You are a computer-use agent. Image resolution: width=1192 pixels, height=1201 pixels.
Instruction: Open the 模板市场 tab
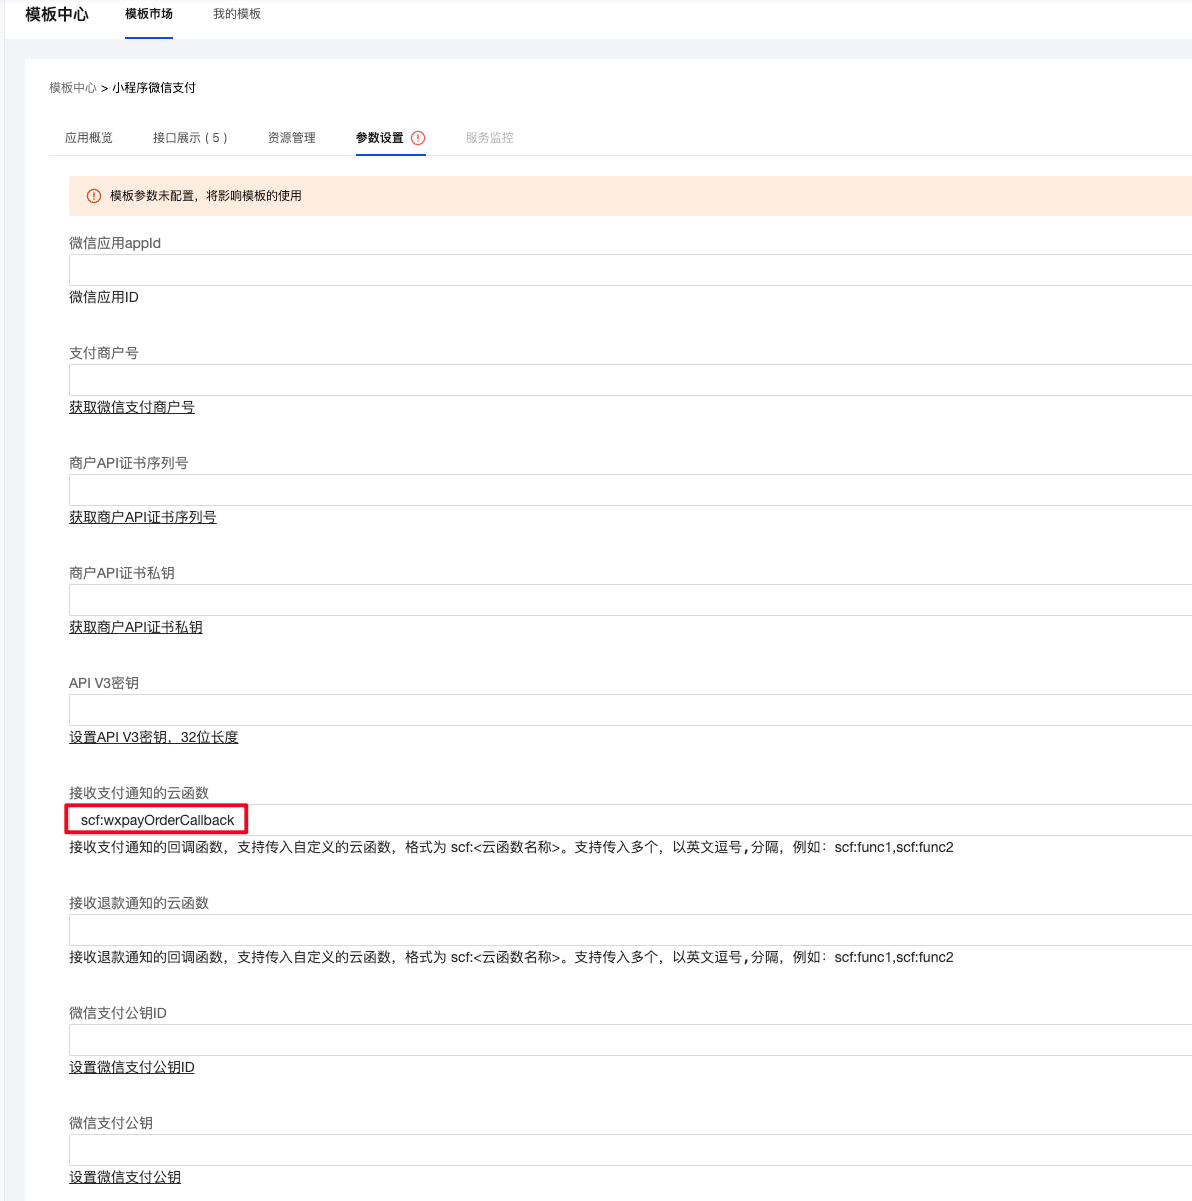pyautogui.click(x=149, y=14)
